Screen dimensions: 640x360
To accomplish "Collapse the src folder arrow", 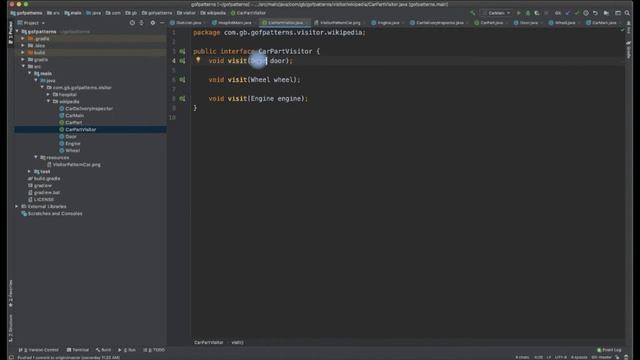I will [23, 66].
